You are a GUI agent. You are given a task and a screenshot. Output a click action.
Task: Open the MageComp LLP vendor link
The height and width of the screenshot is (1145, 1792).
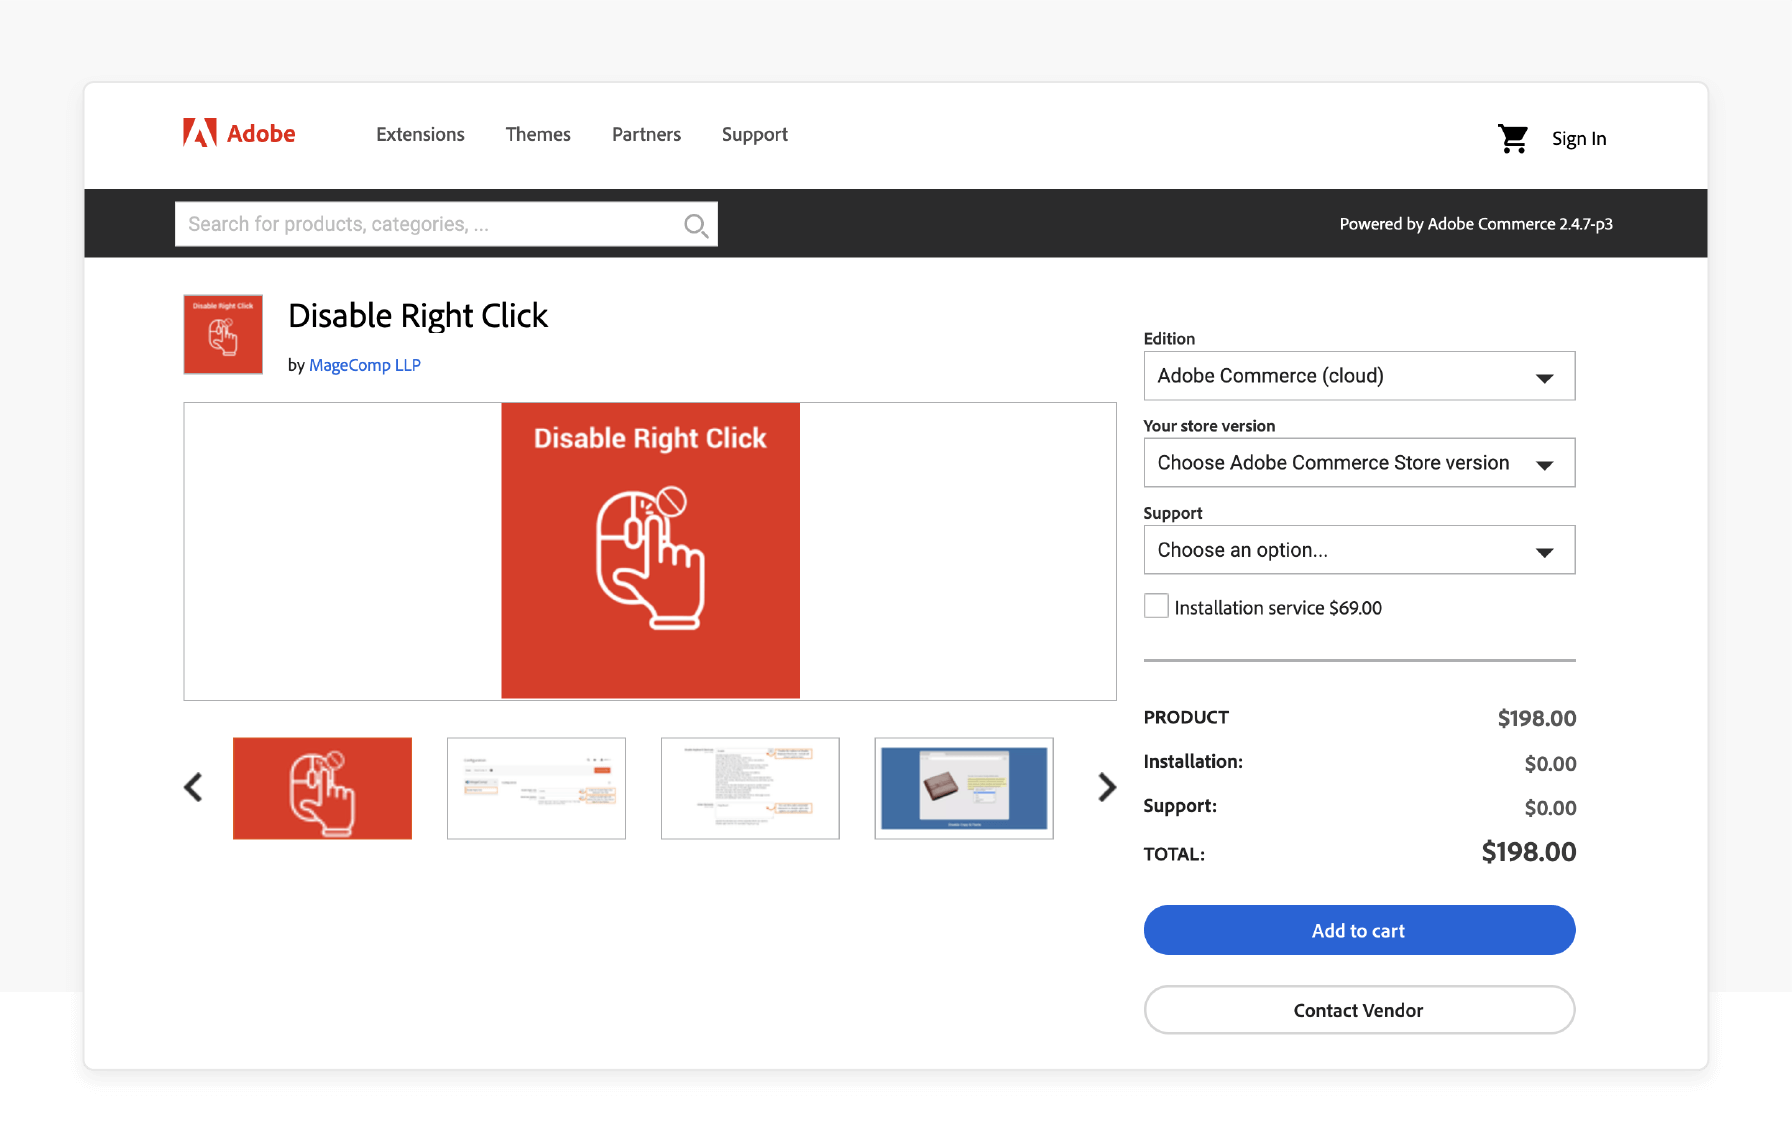click(x=365, y=365)
